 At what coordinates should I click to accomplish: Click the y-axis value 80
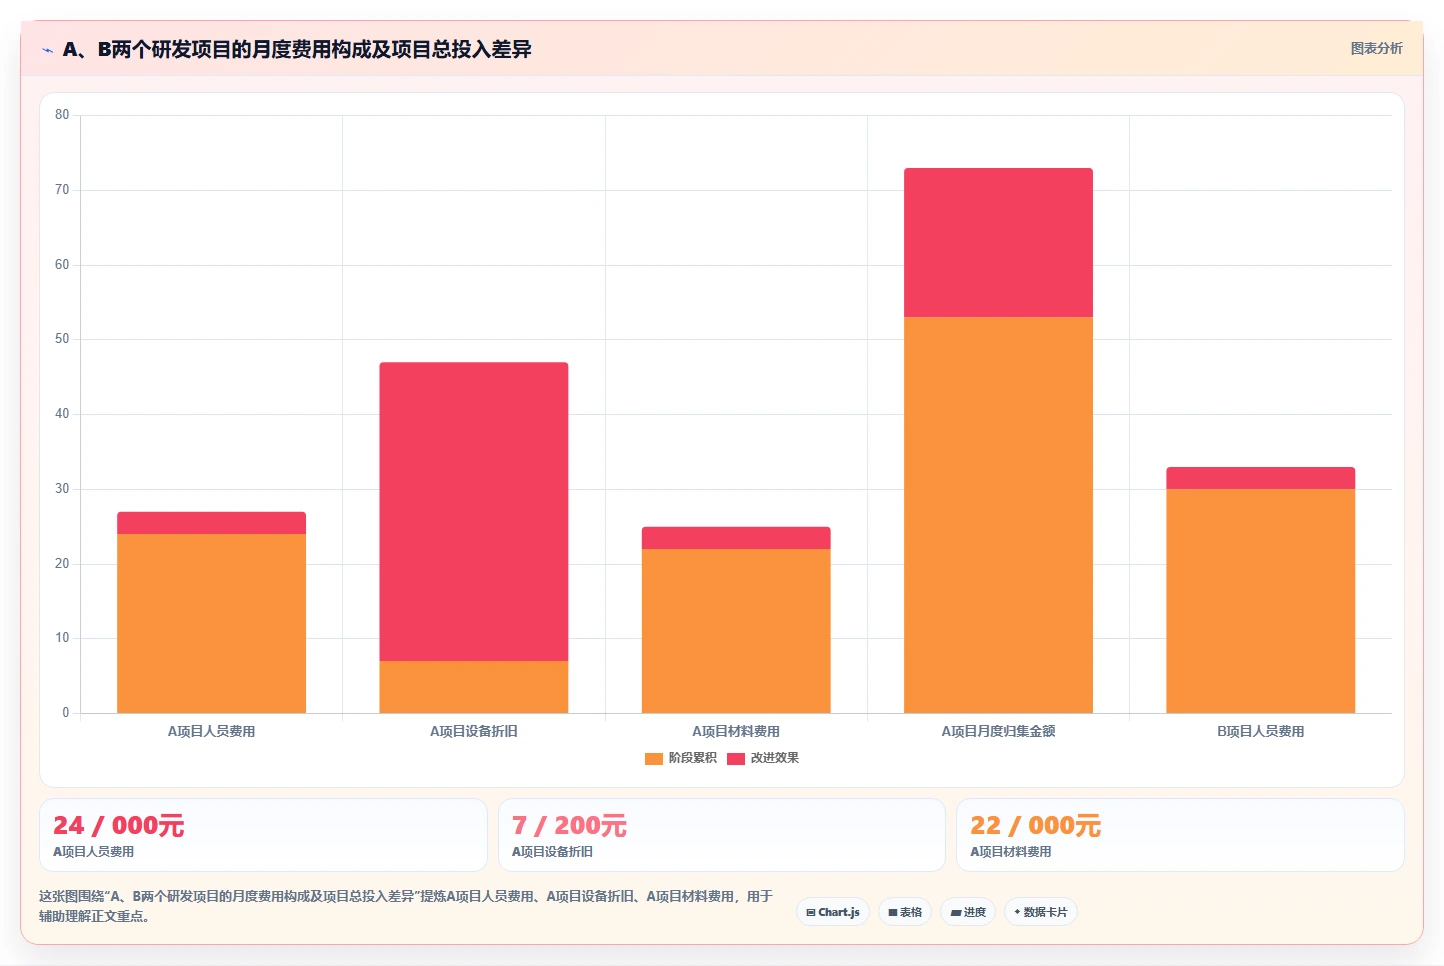tap(62, 115)
